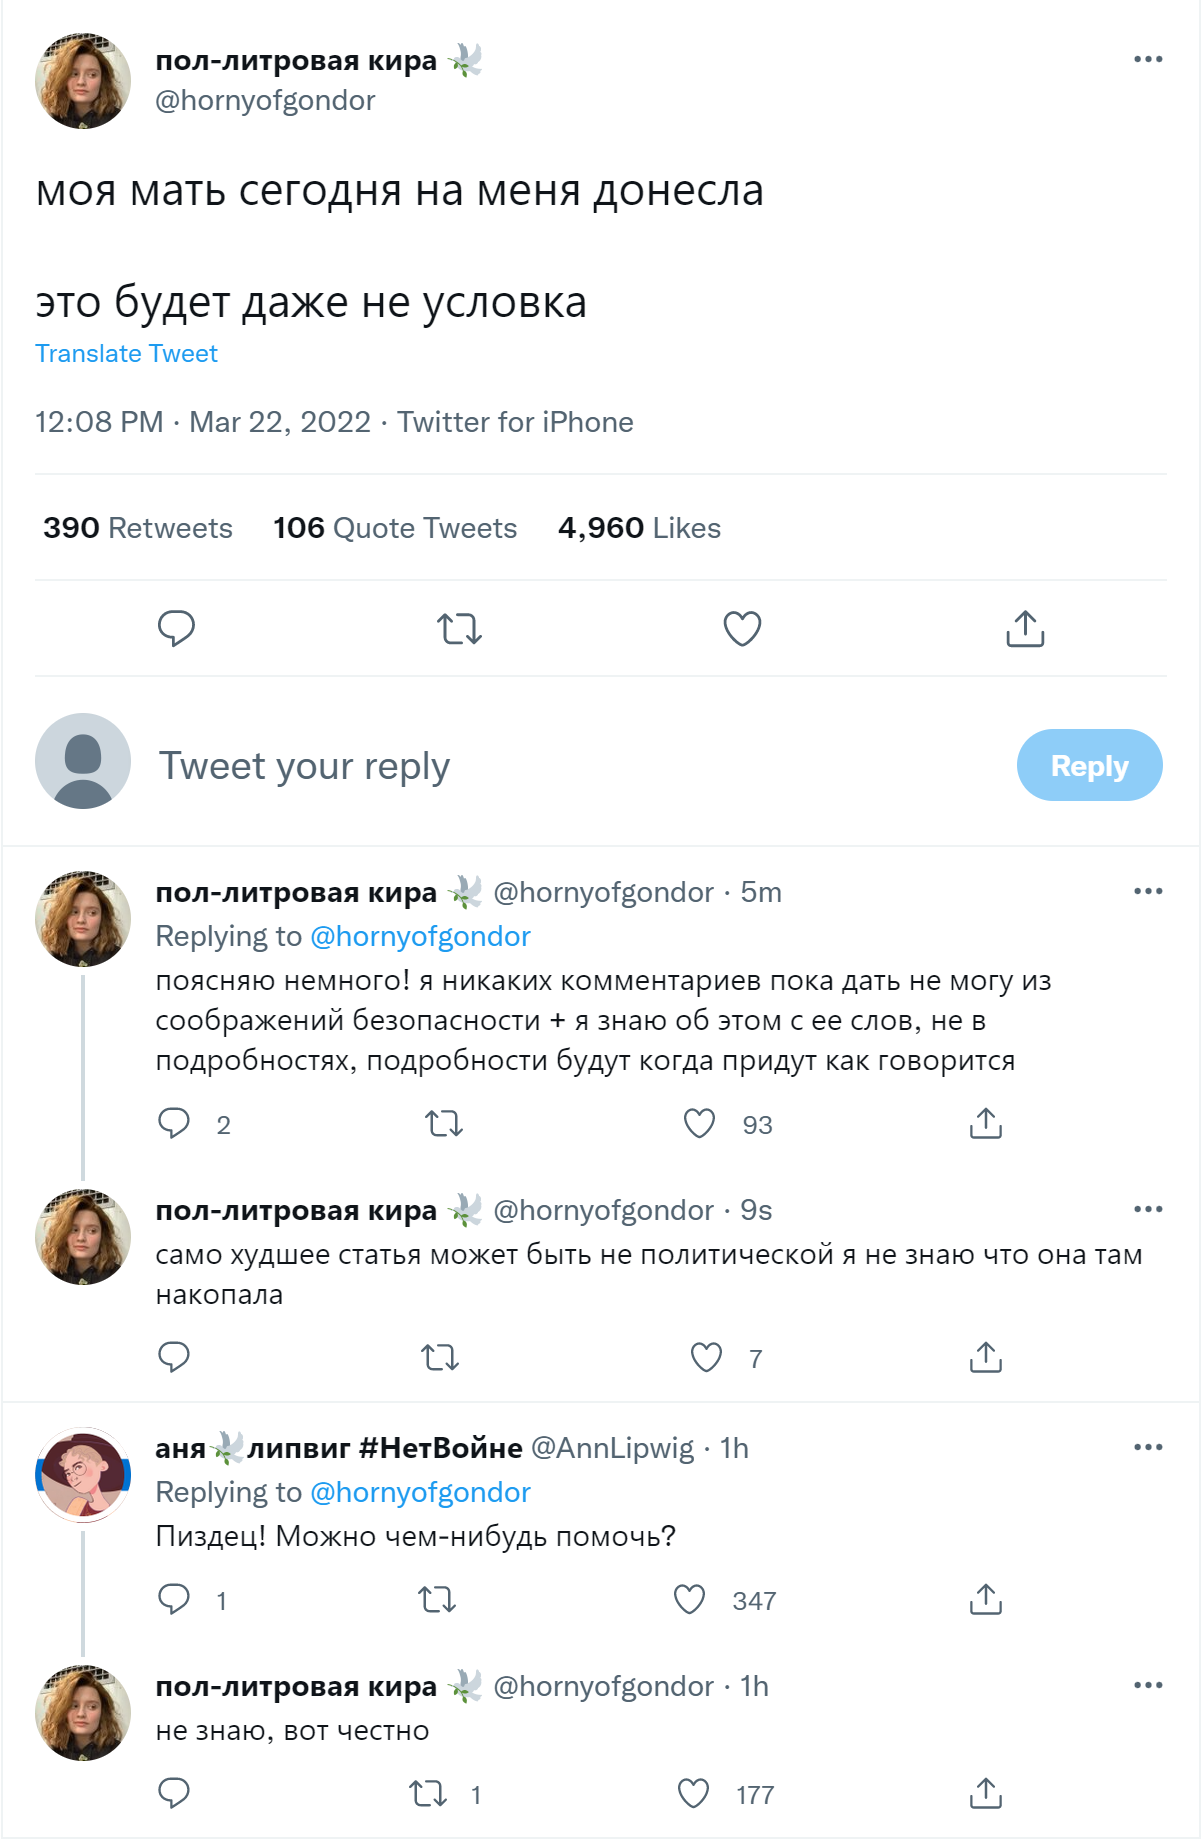1201x1839 pixels.
Task: Open the three-dot menu of the main tweet
Action: [1148, 60]
